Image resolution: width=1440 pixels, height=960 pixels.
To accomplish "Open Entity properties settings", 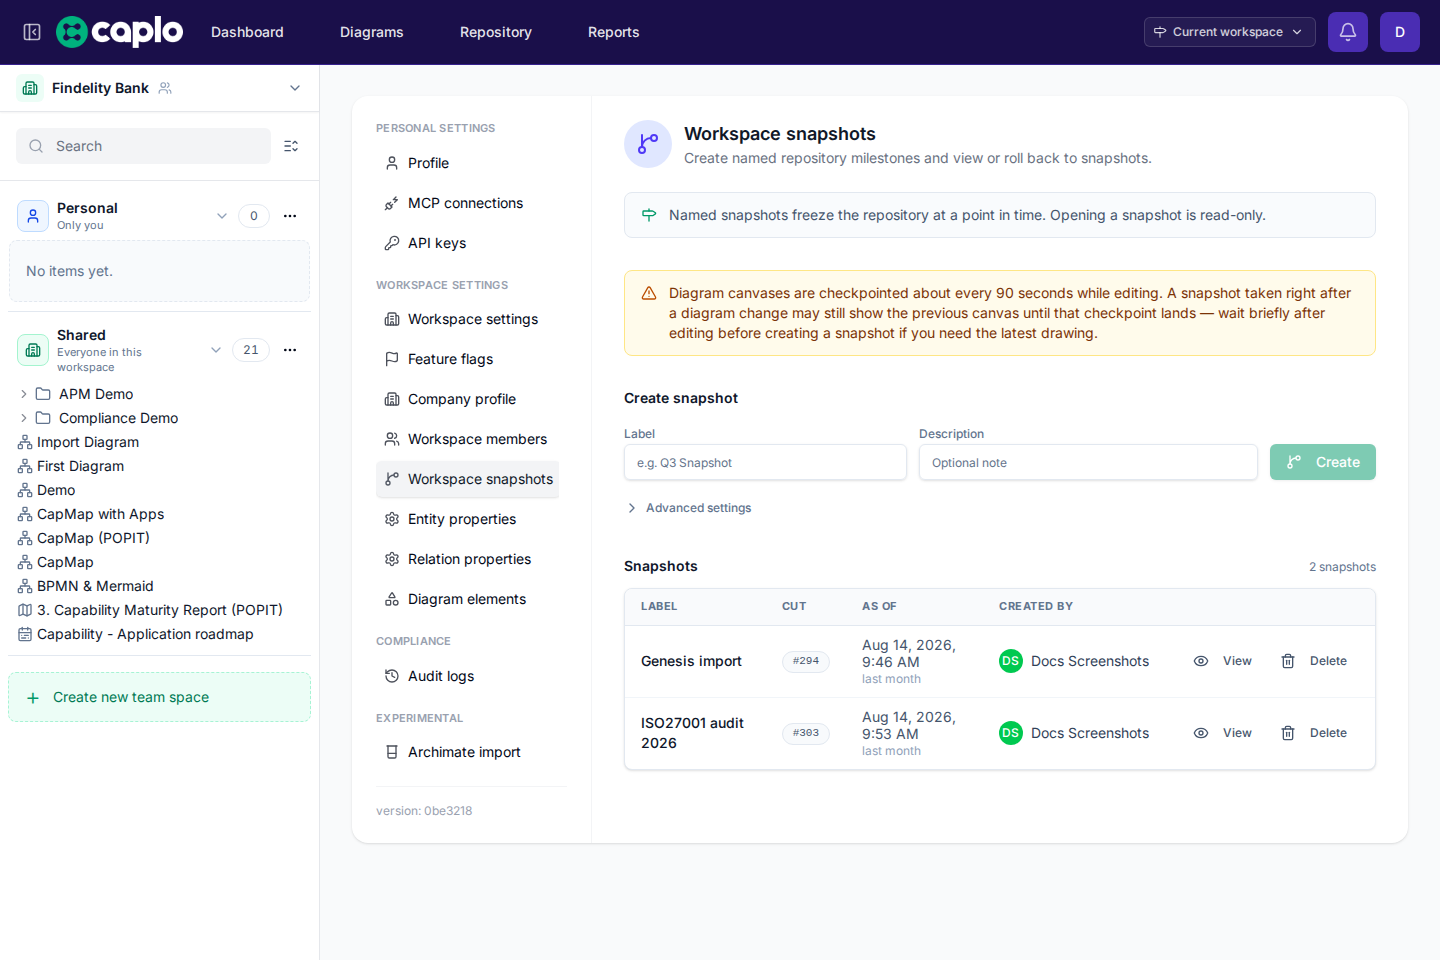I will (467, 519).
